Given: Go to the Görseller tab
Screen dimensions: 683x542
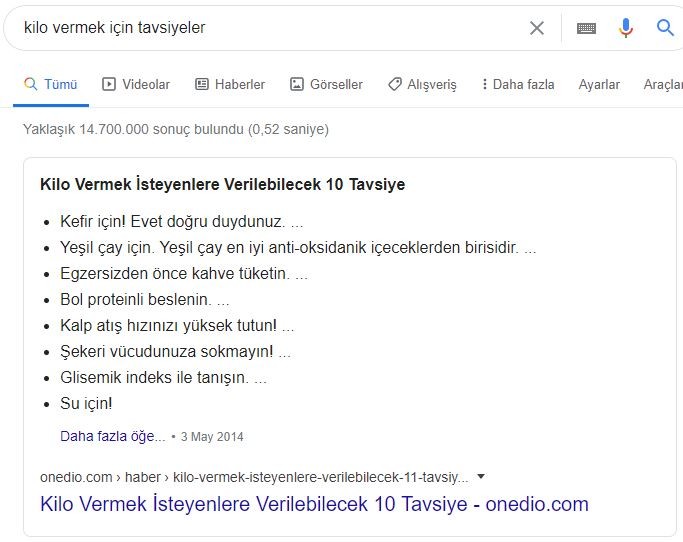Looking at the screenshot, I should tap(326, 84).
